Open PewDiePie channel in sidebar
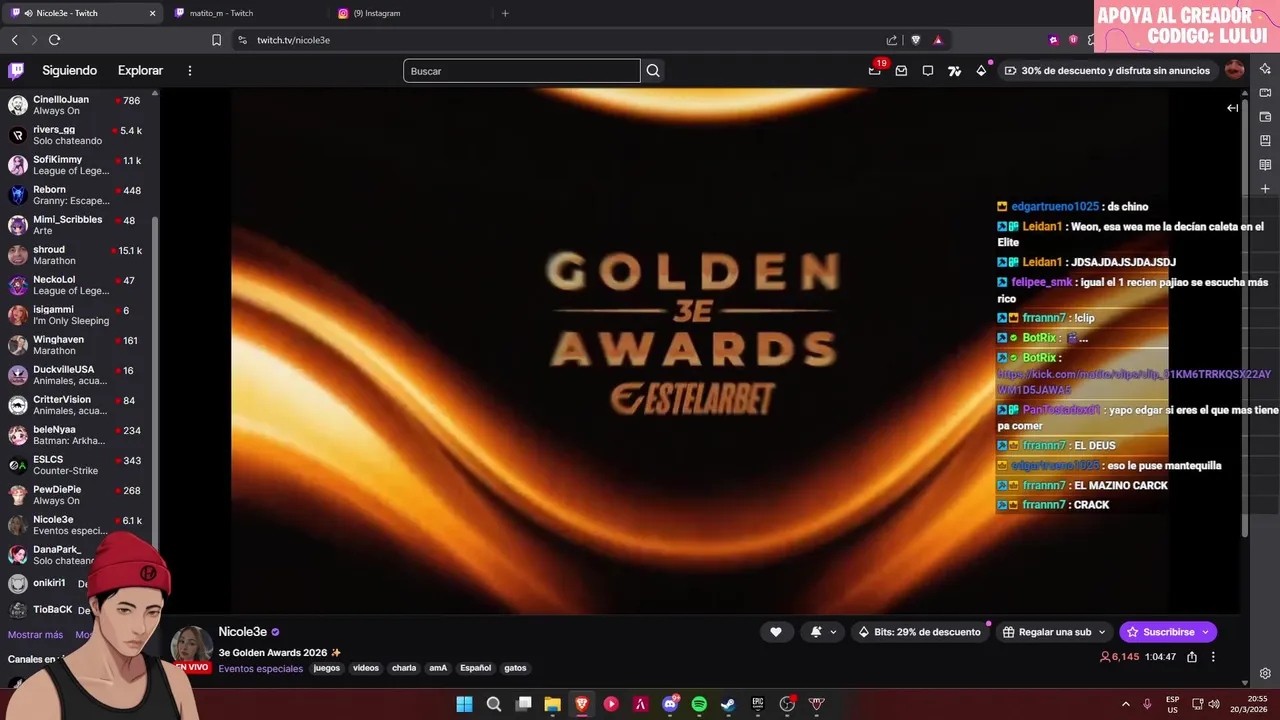The width and height of the screenshot is (1280, 720). click(79, 495)
